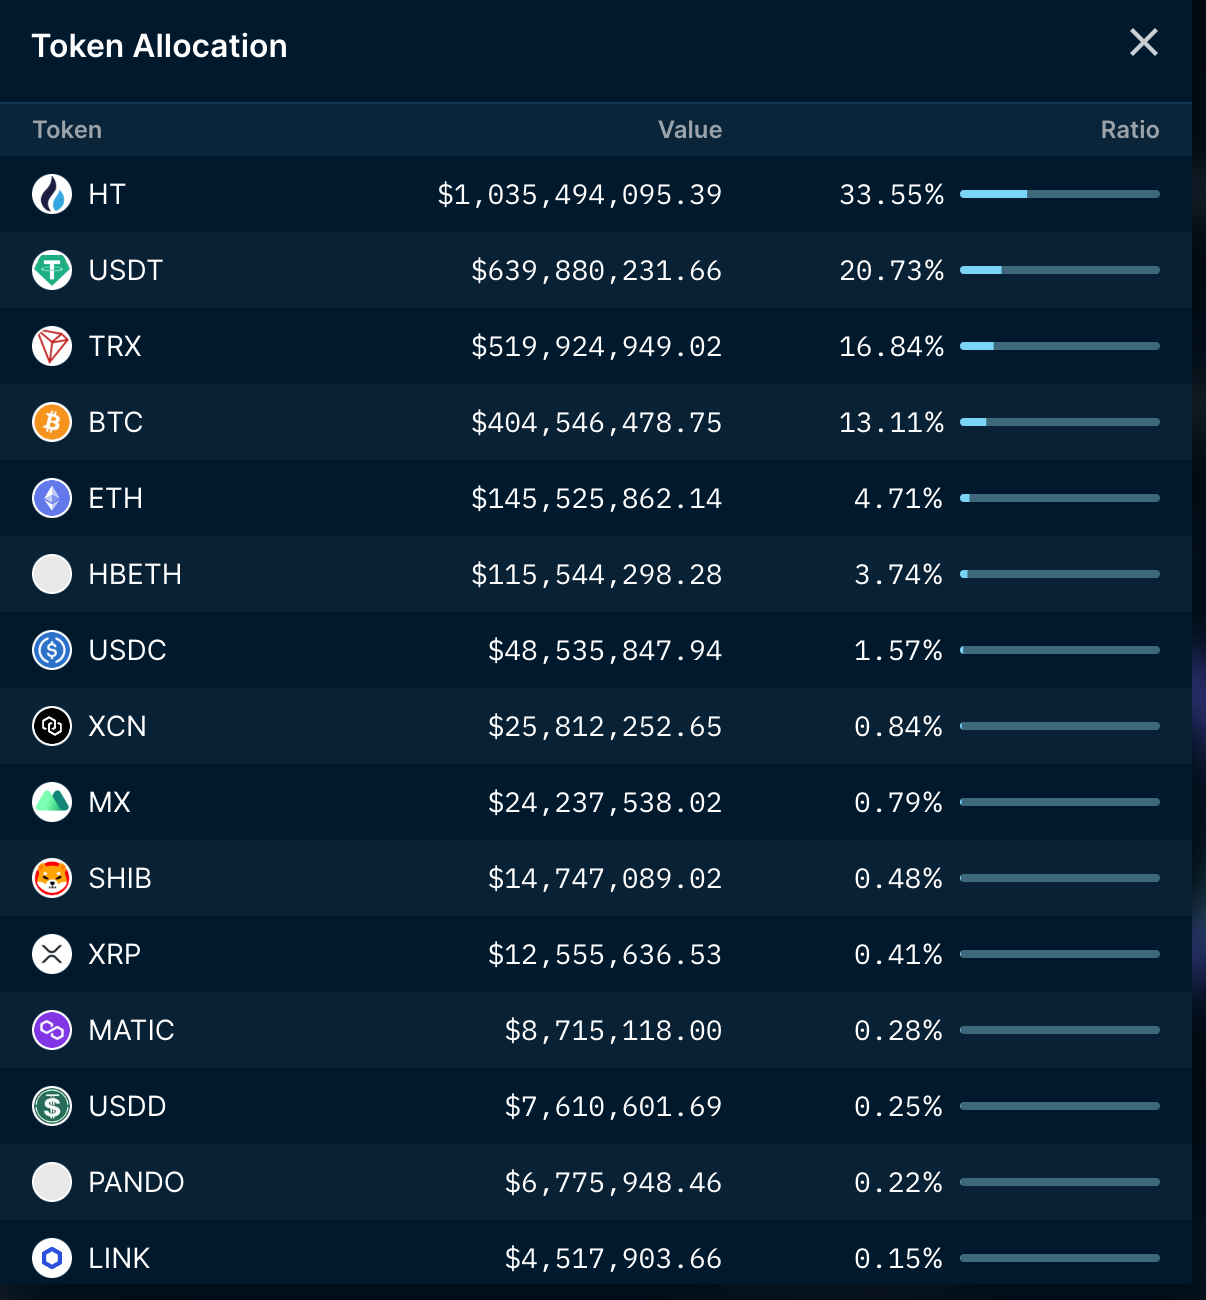
Task: Click the value $519,924,949.02
Action: tap(597, 346)
